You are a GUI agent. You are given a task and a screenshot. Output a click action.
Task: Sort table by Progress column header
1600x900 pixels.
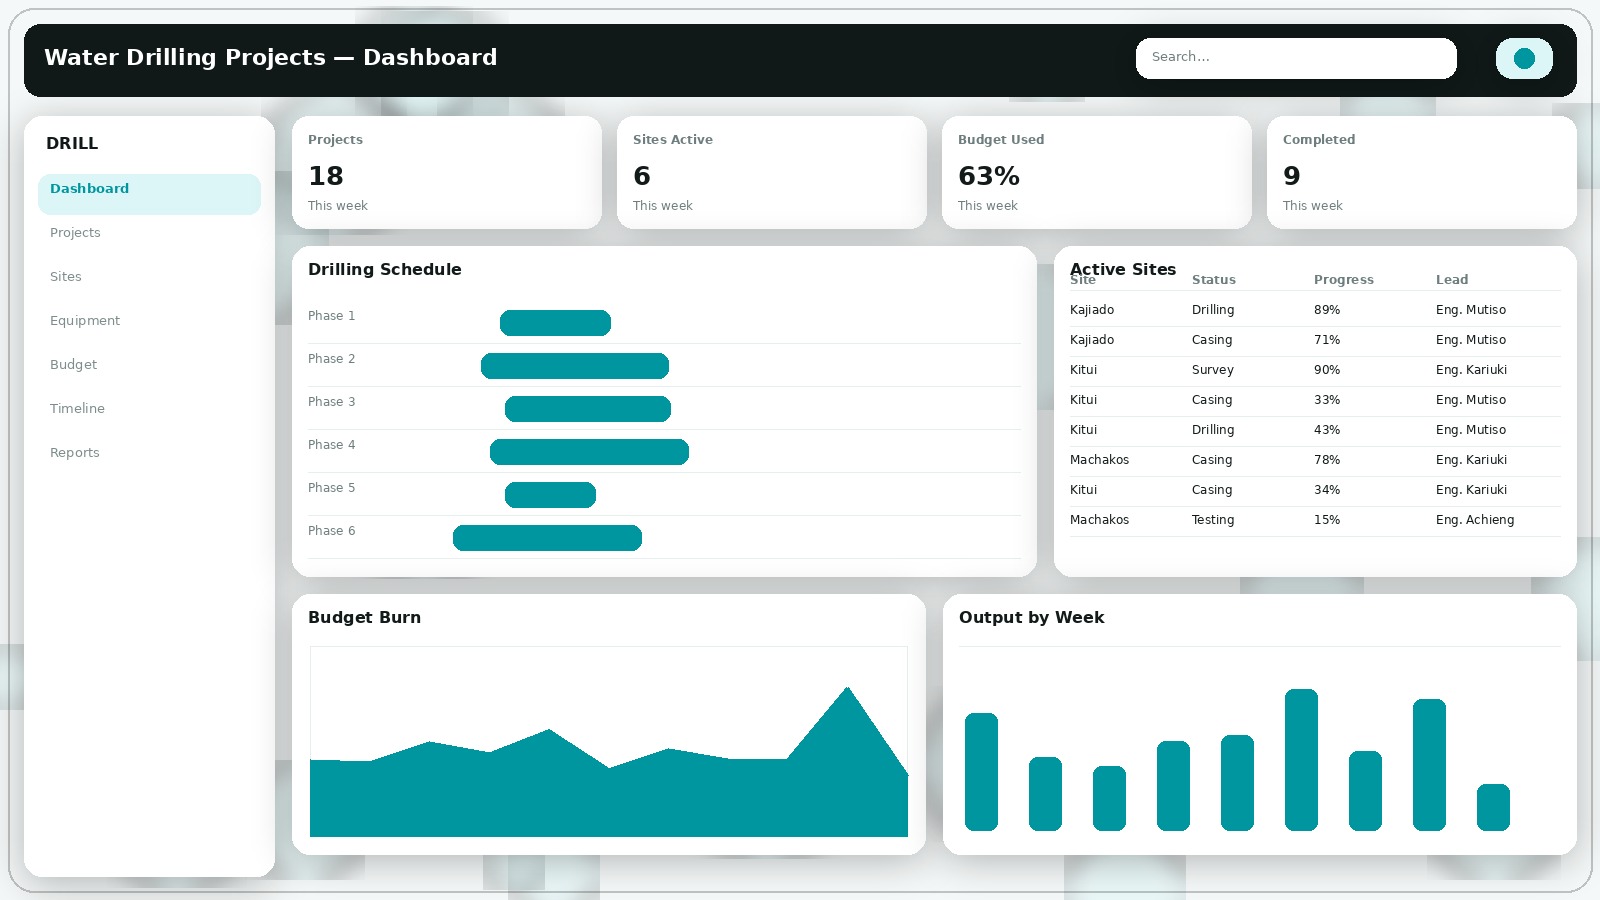click(1343, 280)
